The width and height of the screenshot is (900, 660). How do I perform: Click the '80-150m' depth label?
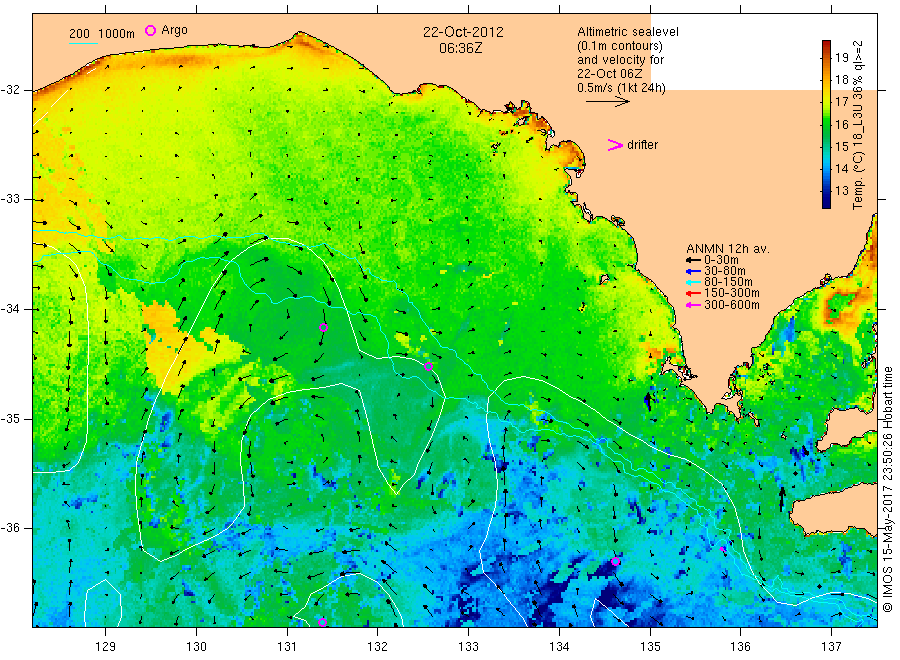(728, 282)
